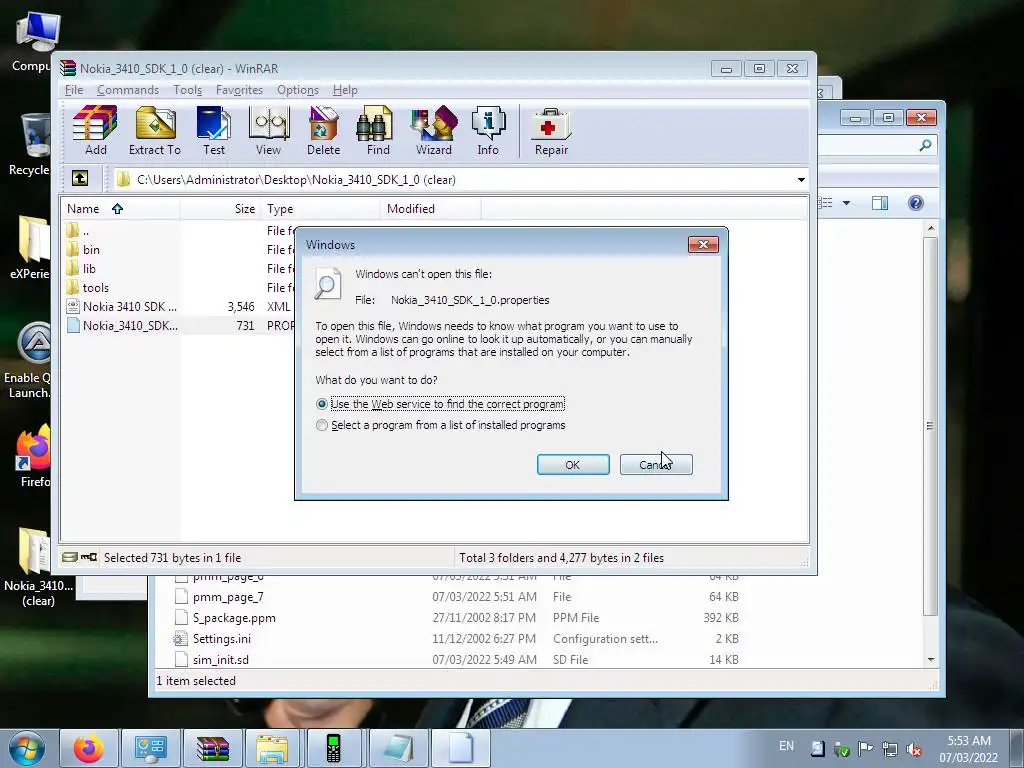Click the Windows Explorer taskbar icon
Image resolution: width=1024 pixels, height=768 pixels.
(272, 748)
